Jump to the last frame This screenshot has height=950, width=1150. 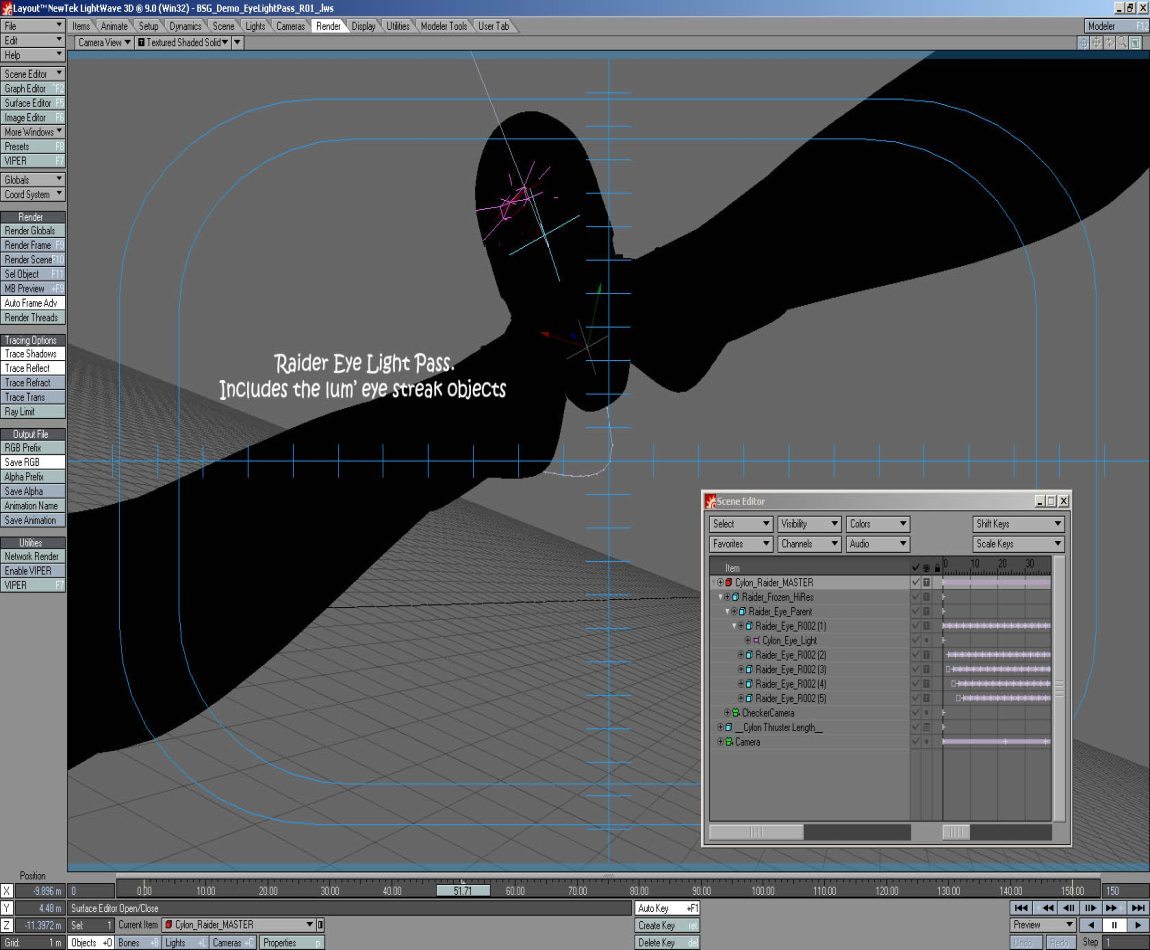[x=1138, y=908]
